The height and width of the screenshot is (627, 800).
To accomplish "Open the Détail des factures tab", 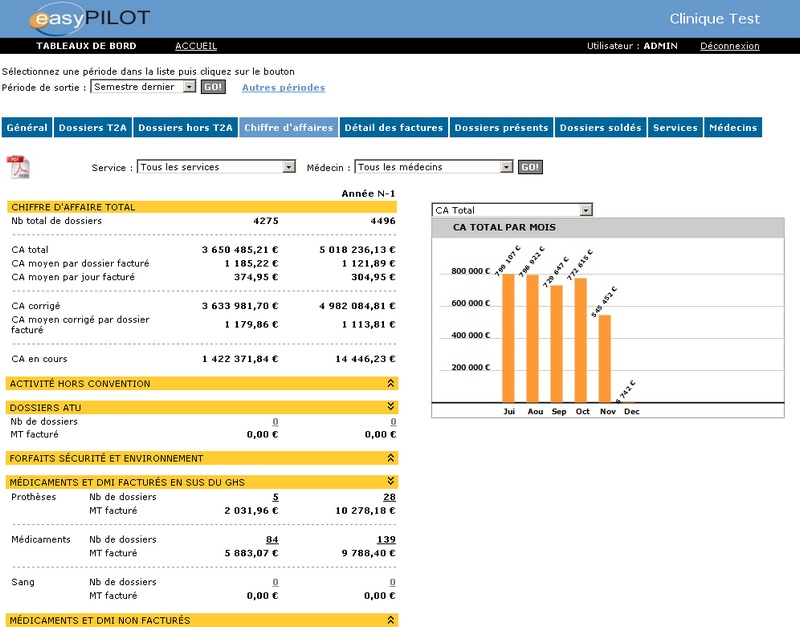I will 393,128.
